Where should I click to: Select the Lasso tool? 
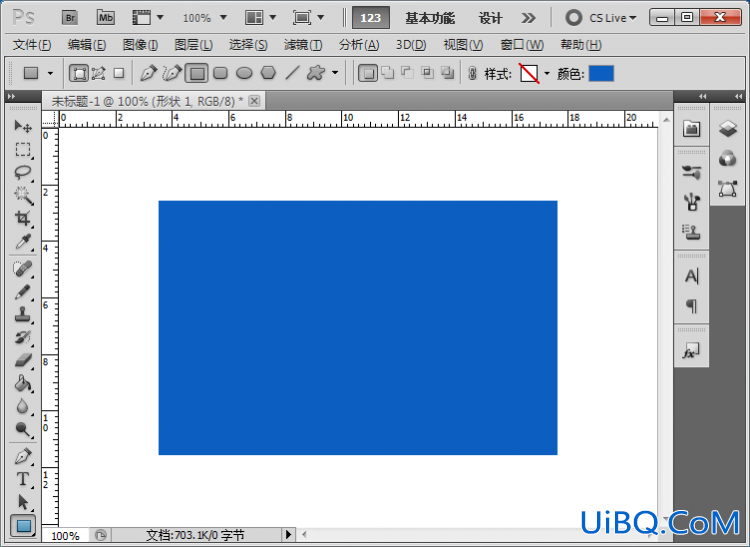22,173
